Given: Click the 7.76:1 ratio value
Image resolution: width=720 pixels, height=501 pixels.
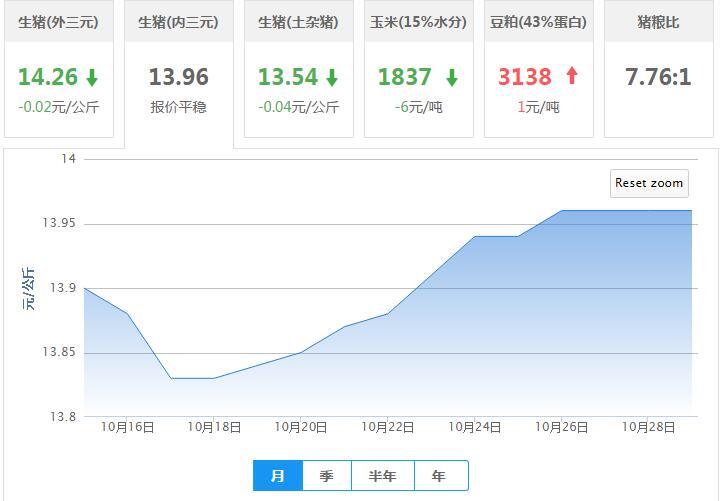Looking at the screenshot, I should click(658, 78).
